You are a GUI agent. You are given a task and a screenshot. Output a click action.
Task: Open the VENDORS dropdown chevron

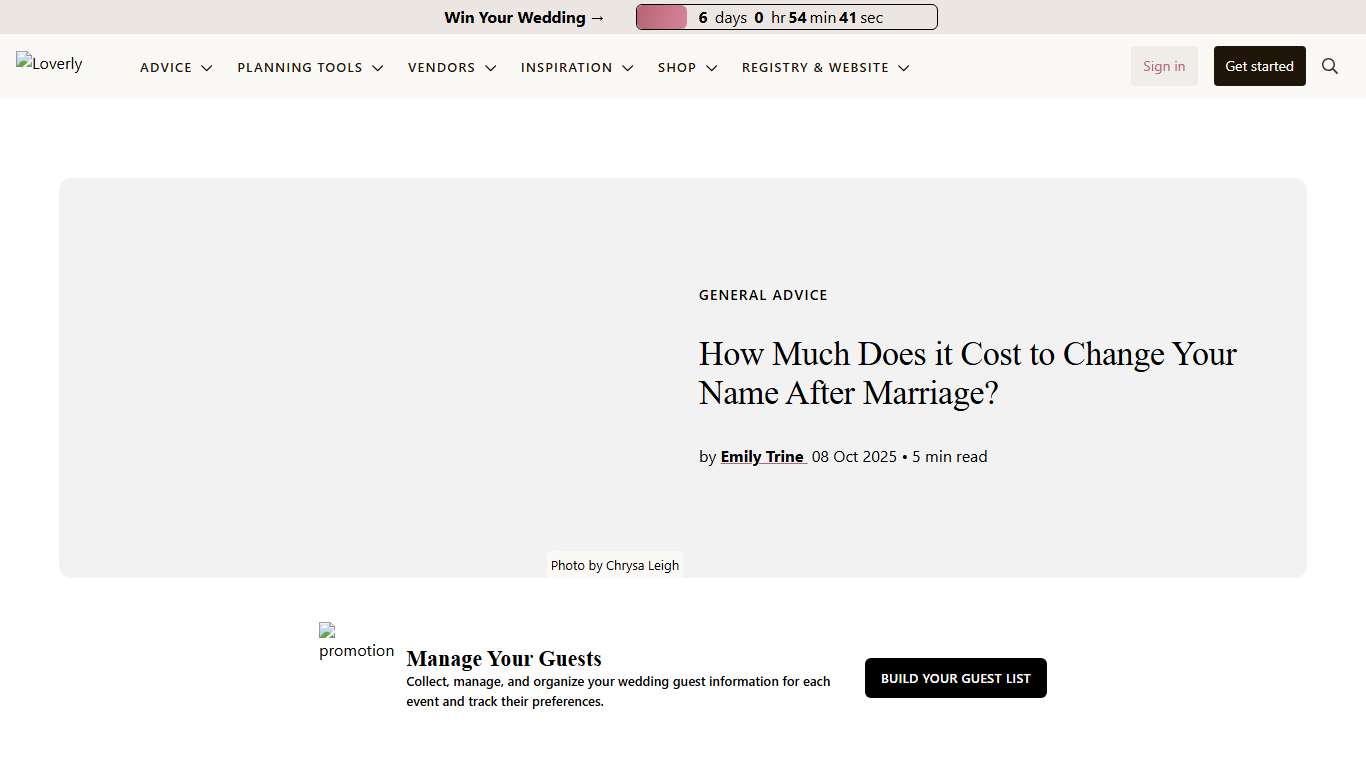tap(491, 68)
